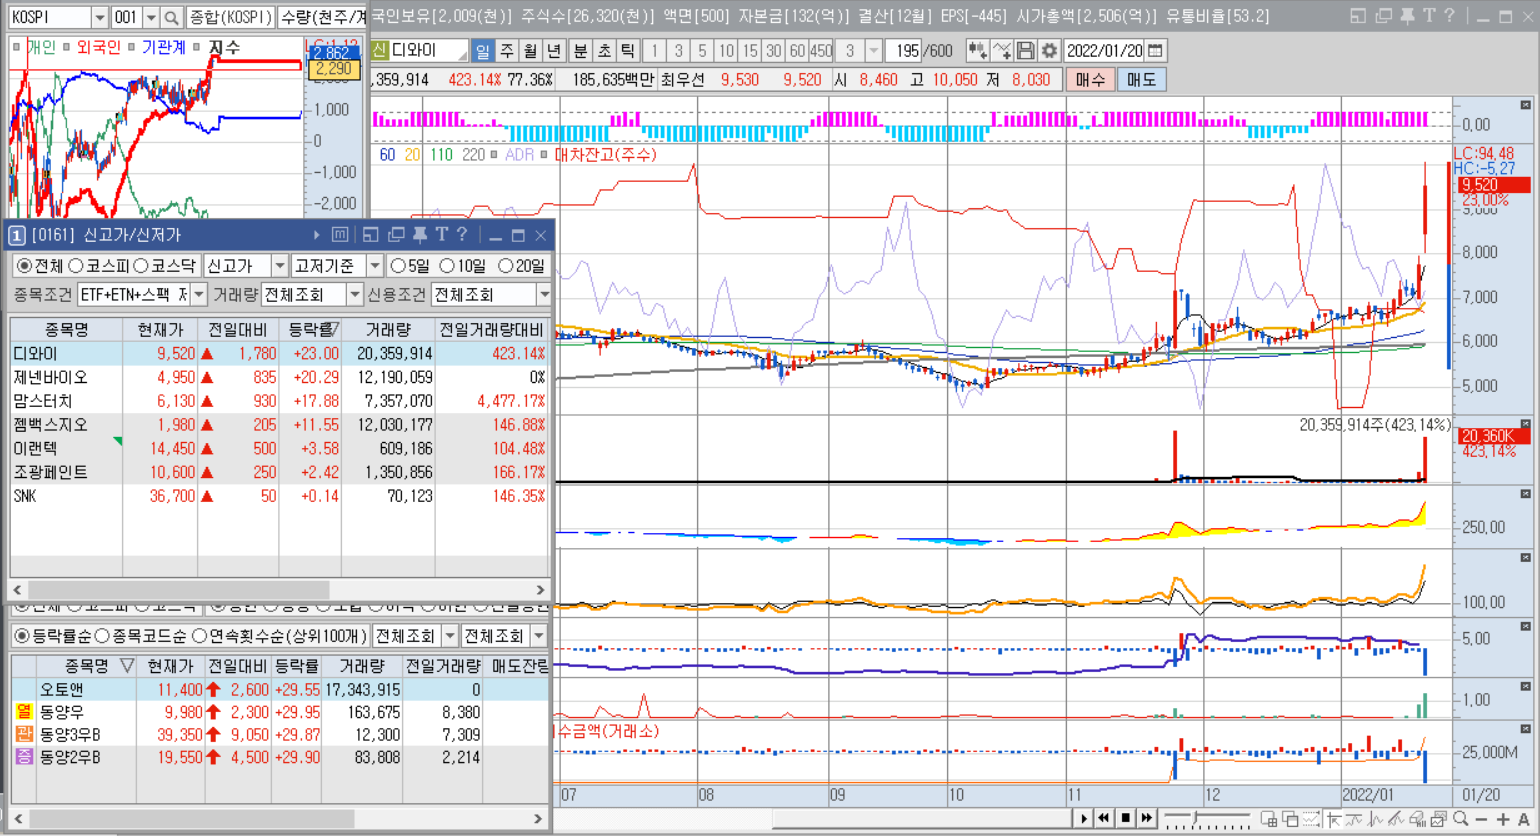1540x836 pixels.
Task: Play the chart replay
Action: point(1083,818)
